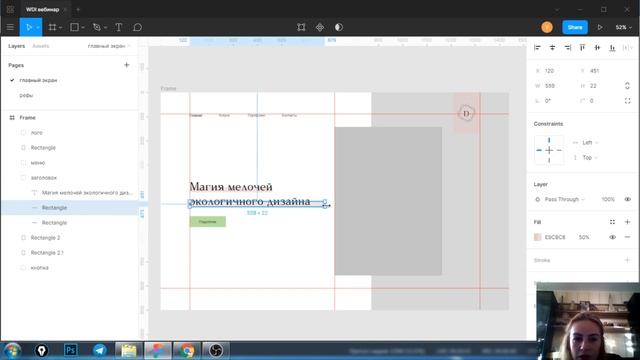The image size is (640, 360).
Task: Align selection to the bottom
Action: pos(612,48)
